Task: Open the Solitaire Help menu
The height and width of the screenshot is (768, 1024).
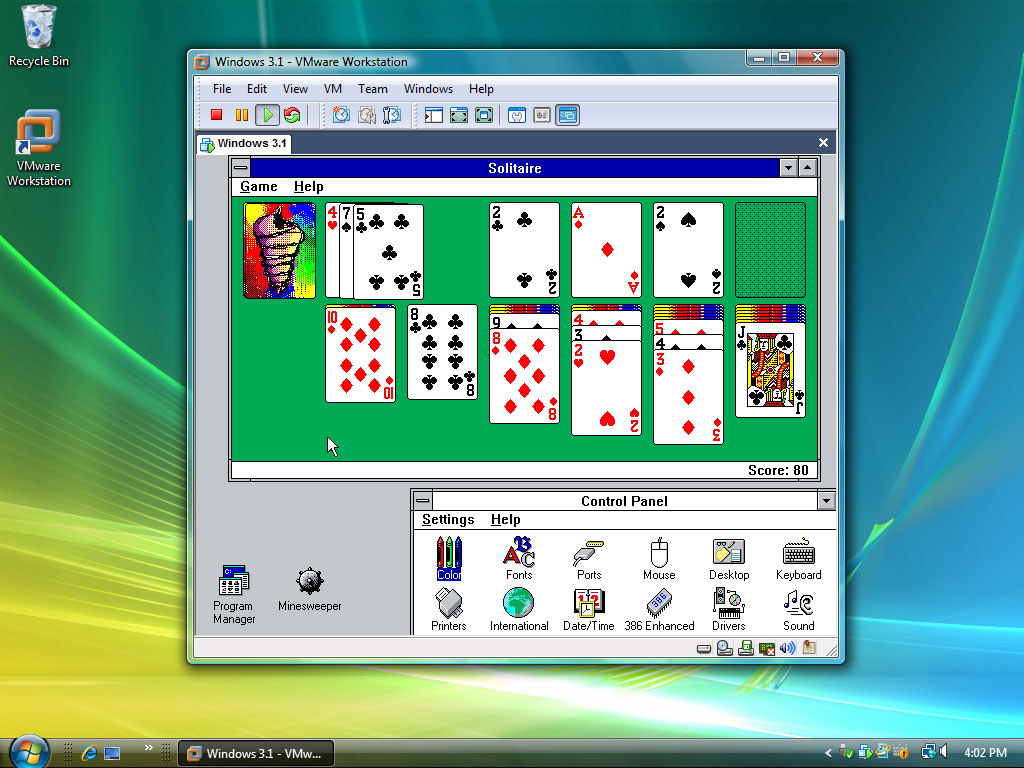Action: pos(308,187)
